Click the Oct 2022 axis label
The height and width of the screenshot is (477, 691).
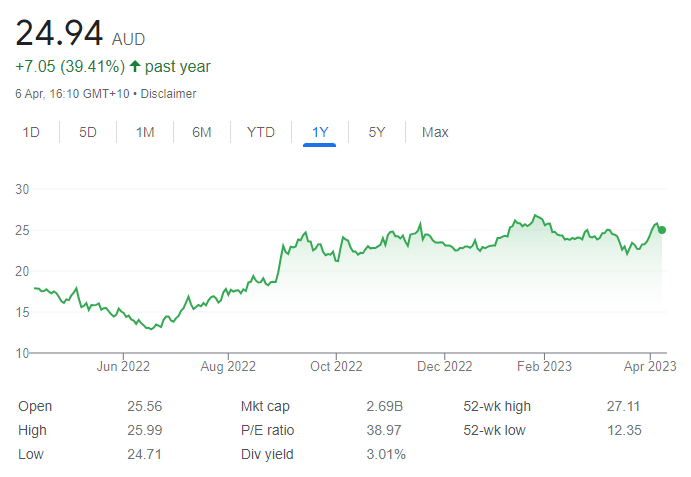coord(336,366)
